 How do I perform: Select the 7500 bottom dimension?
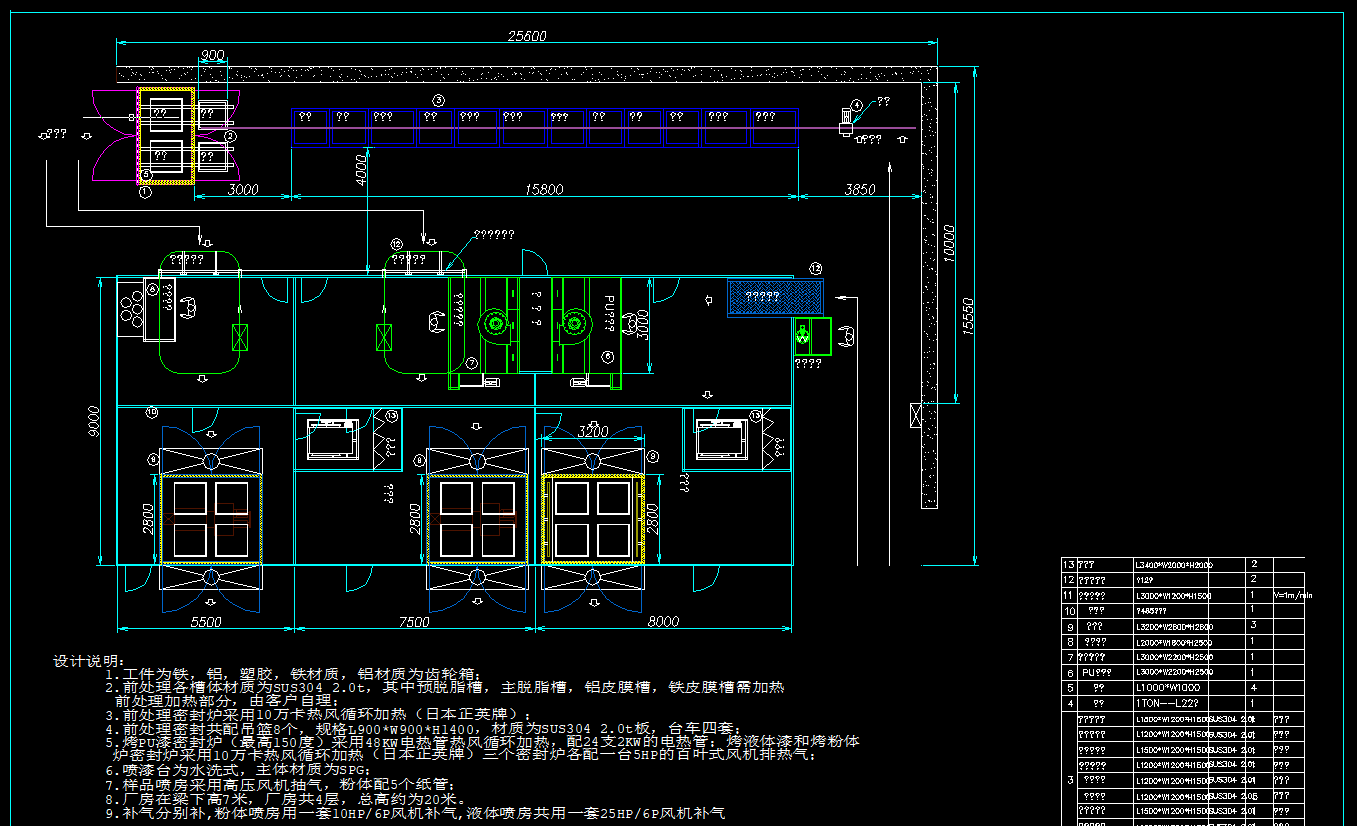pos(414,622)
